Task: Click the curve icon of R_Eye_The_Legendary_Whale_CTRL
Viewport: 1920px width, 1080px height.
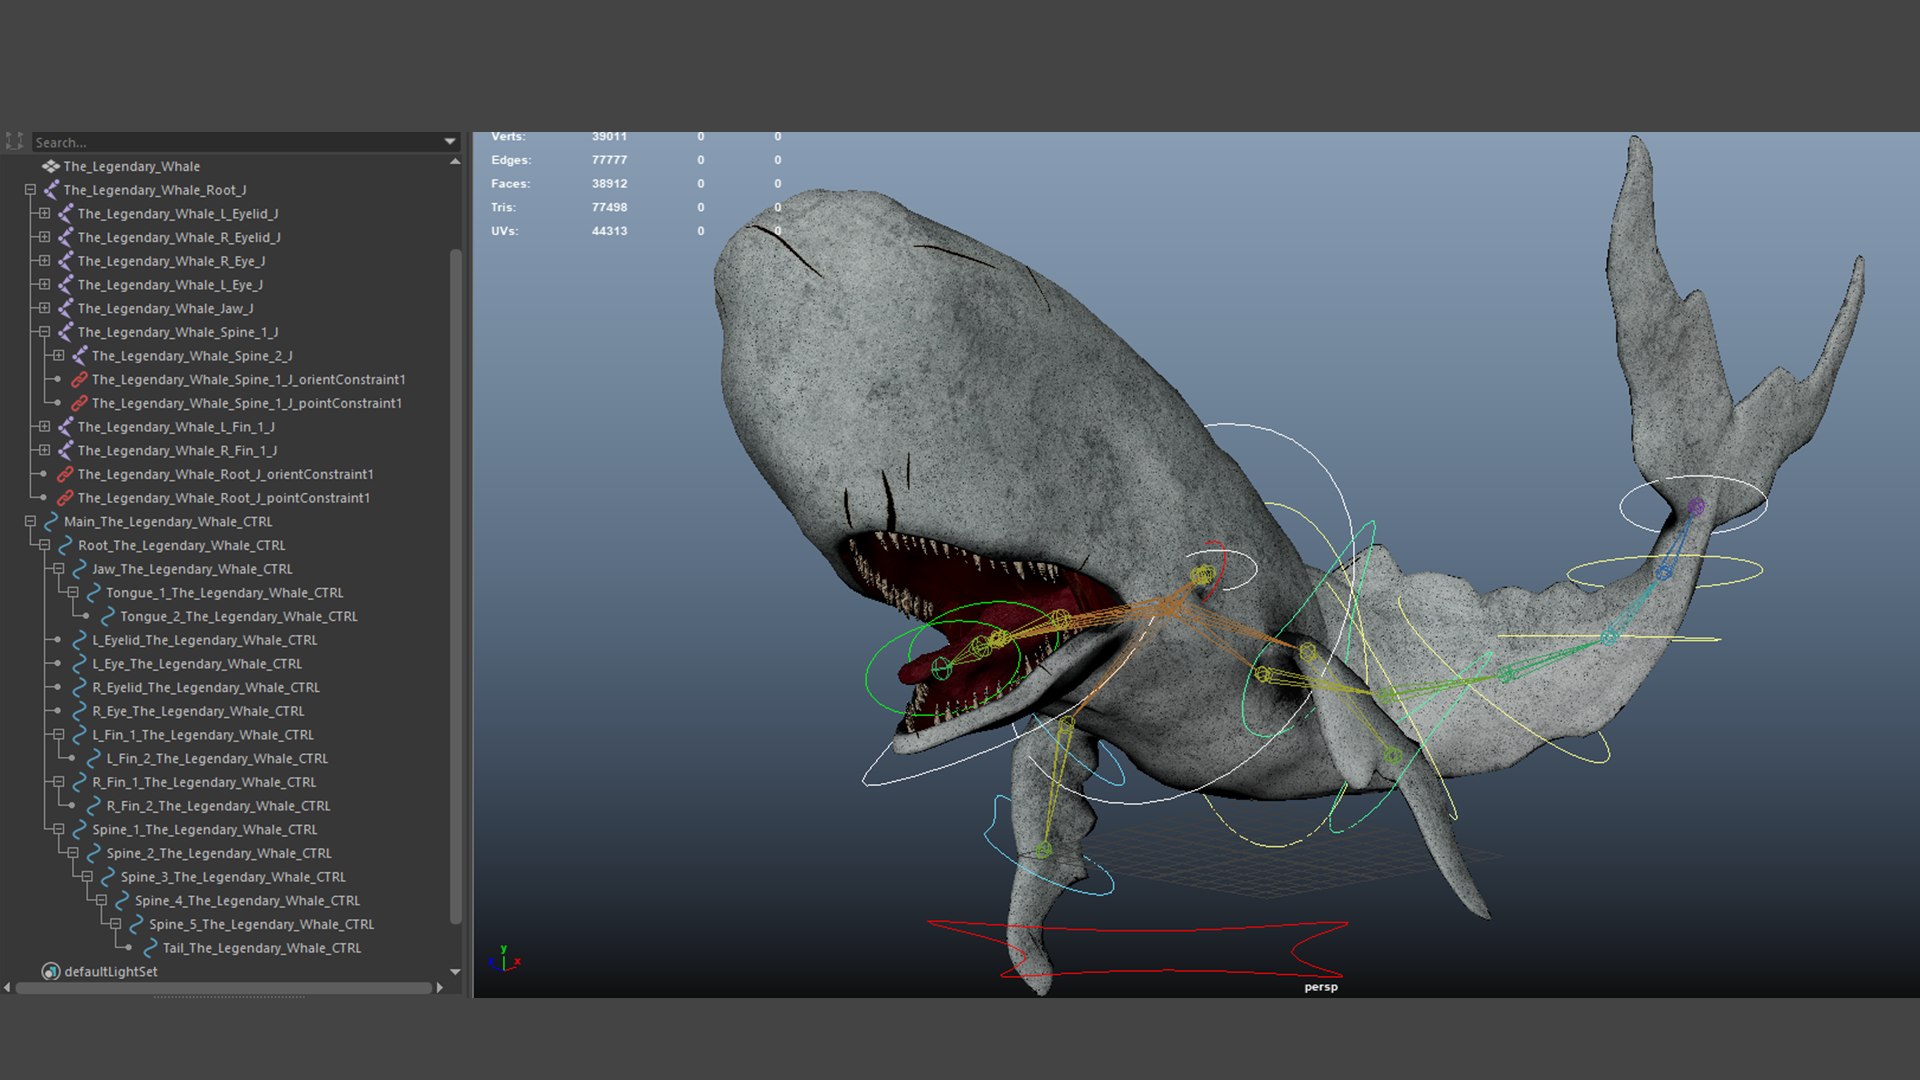Action: [x=79, y=711]
